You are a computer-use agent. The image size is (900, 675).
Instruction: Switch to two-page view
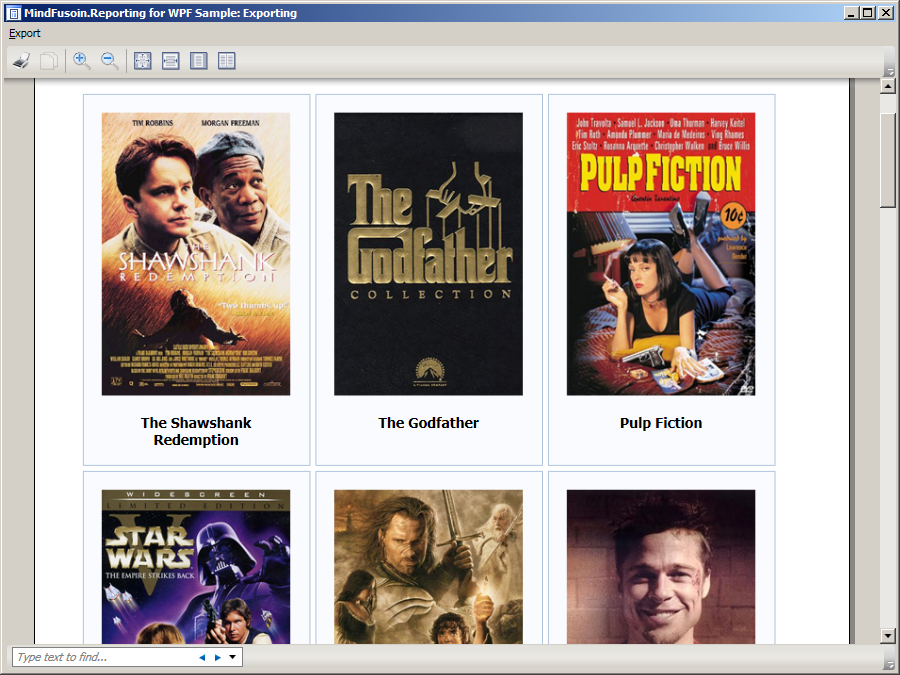[x=227, y=61]
